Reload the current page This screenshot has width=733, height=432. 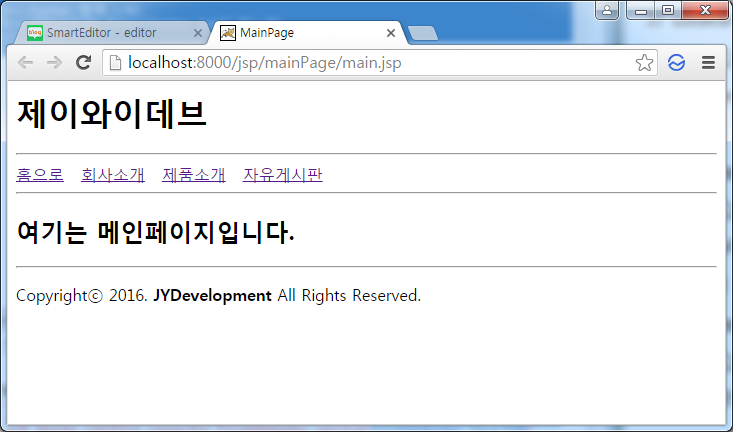coord(84,62)
